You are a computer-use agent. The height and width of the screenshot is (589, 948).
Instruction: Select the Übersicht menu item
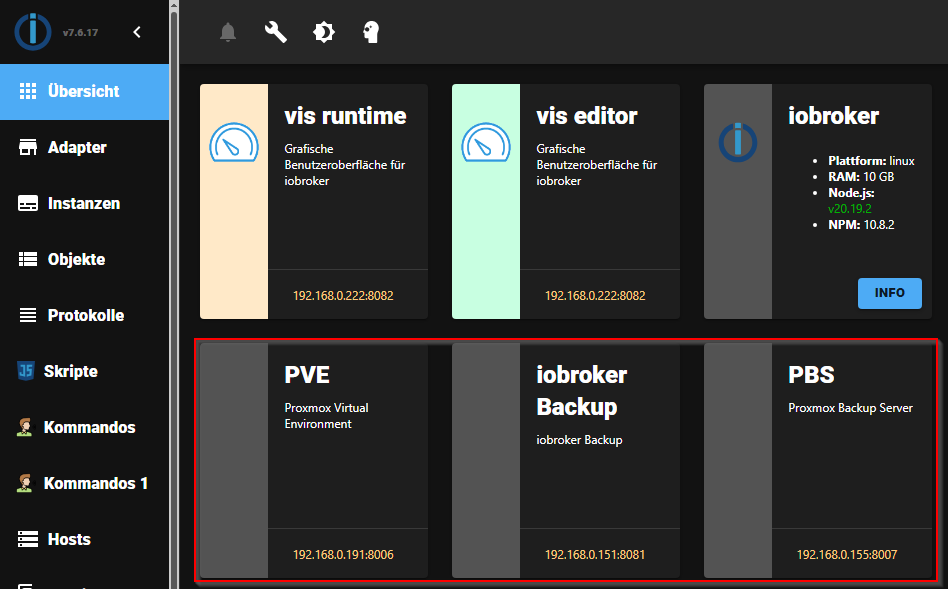coord(85,91)
